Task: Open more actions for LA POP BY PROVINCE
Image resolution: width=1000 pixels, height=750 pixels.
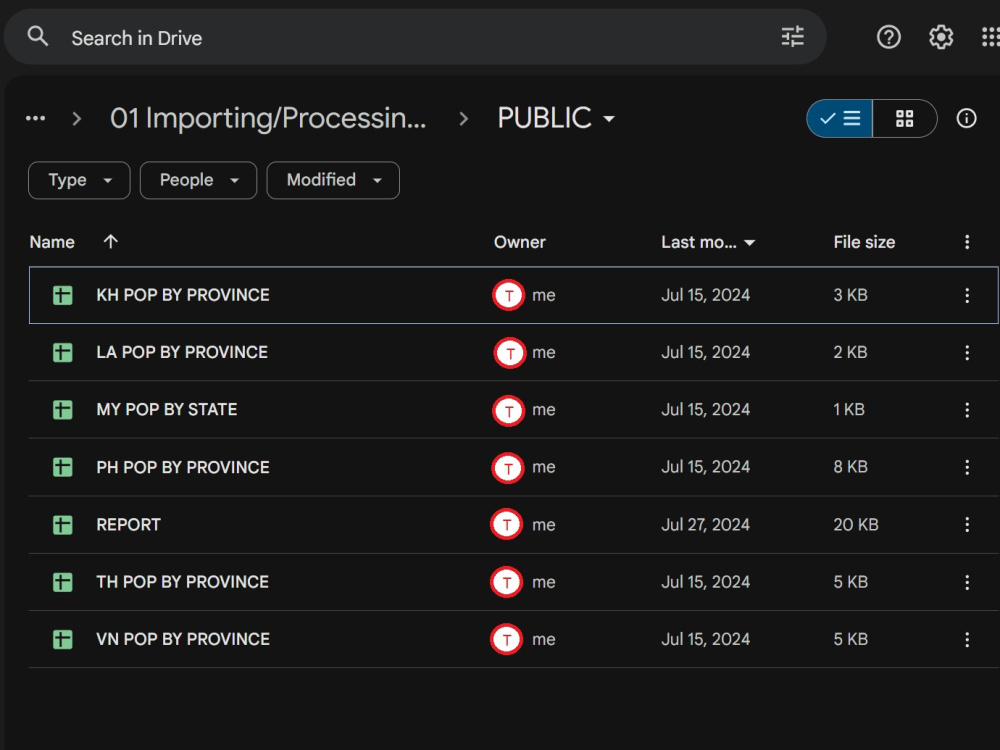Action: pos(967,353)
